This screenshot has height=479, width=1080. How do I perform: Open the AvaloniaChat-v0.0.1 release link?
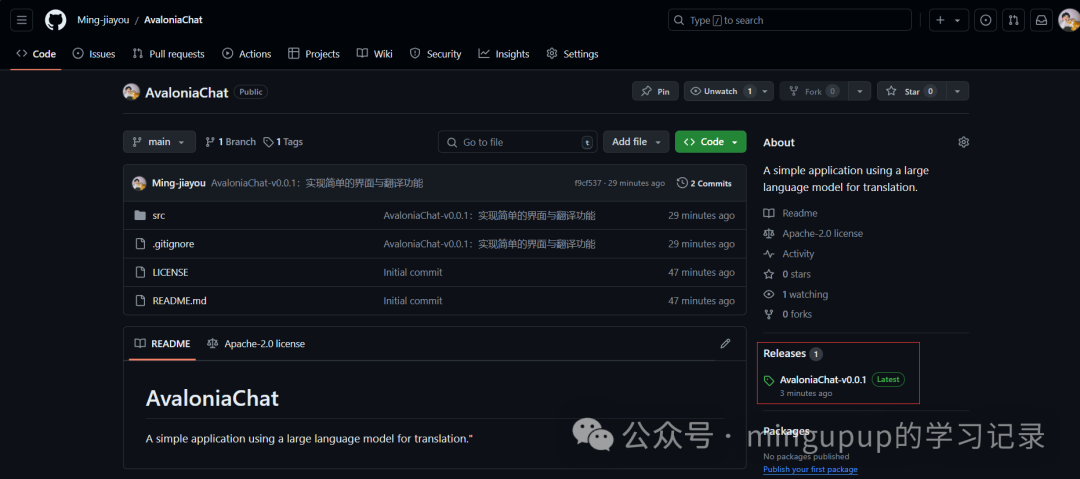(822, 380)
